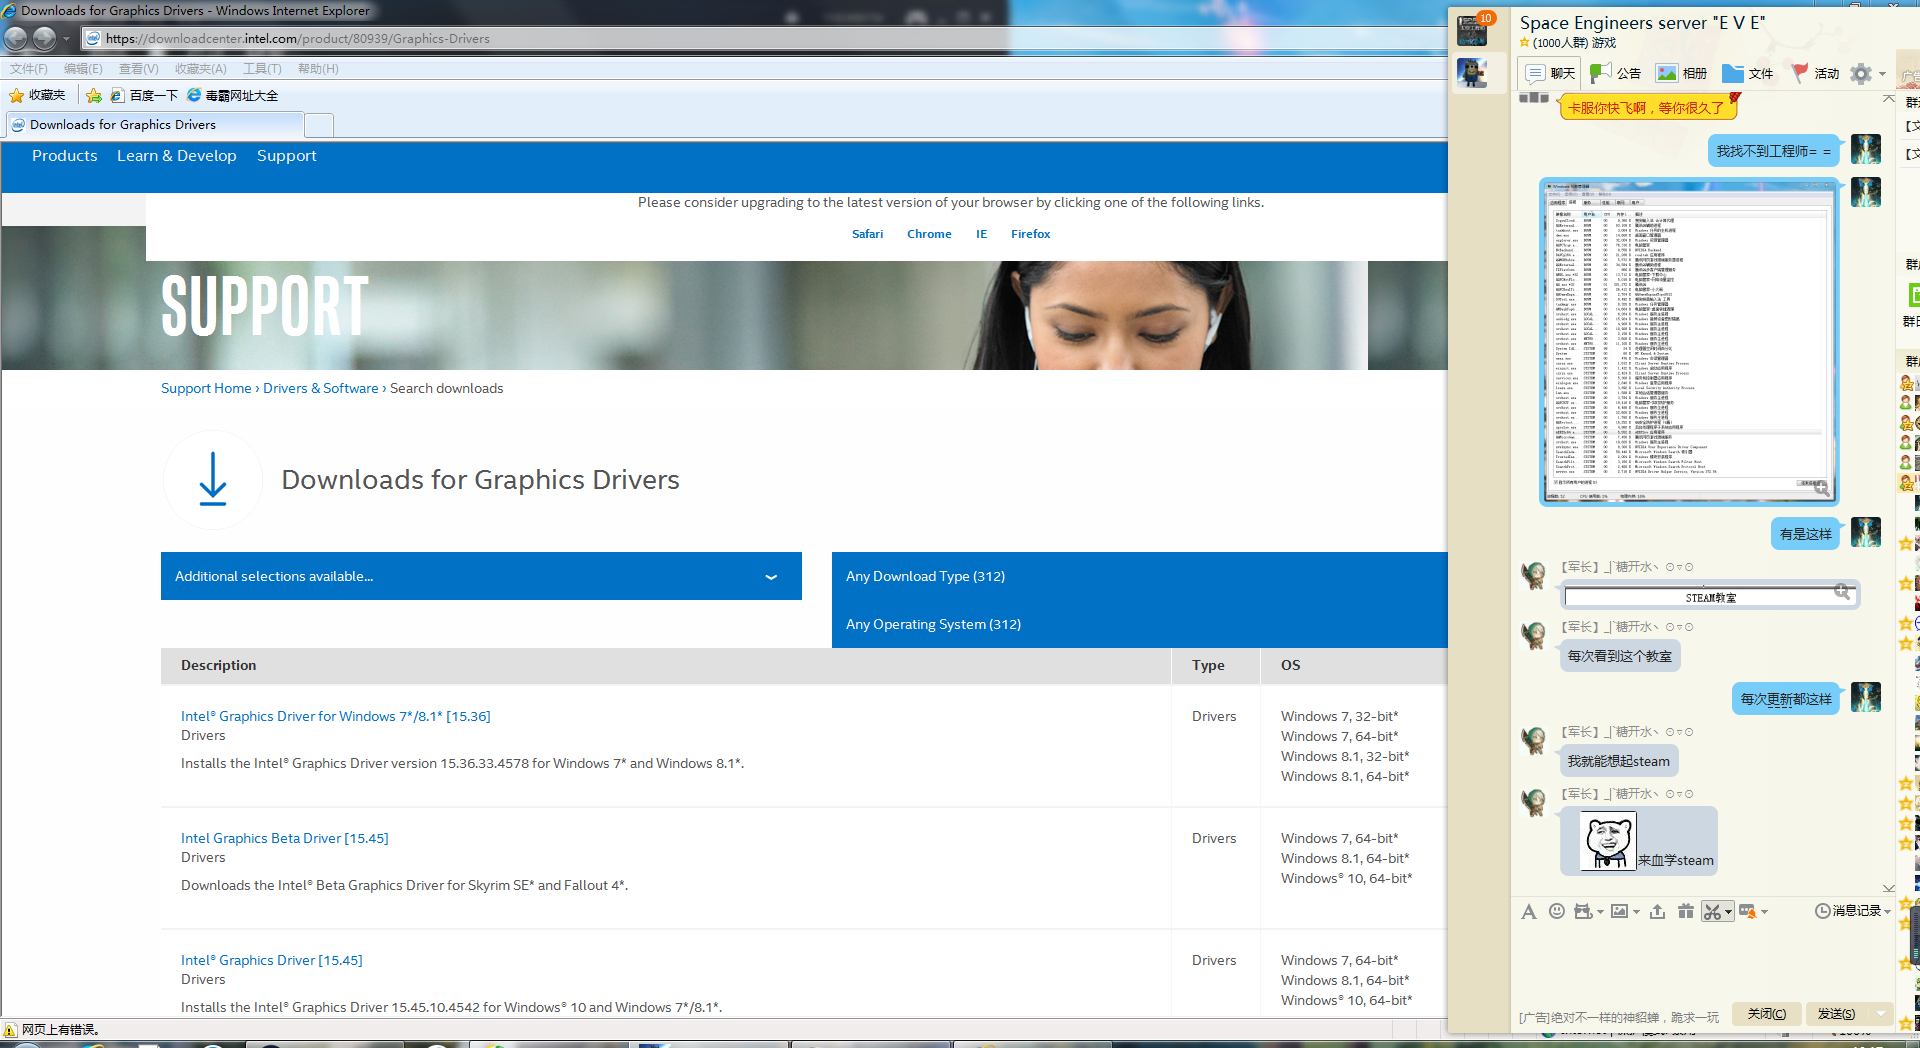
Task: Open Any Download Type (312) filter
Action: tap(1140, 576)
